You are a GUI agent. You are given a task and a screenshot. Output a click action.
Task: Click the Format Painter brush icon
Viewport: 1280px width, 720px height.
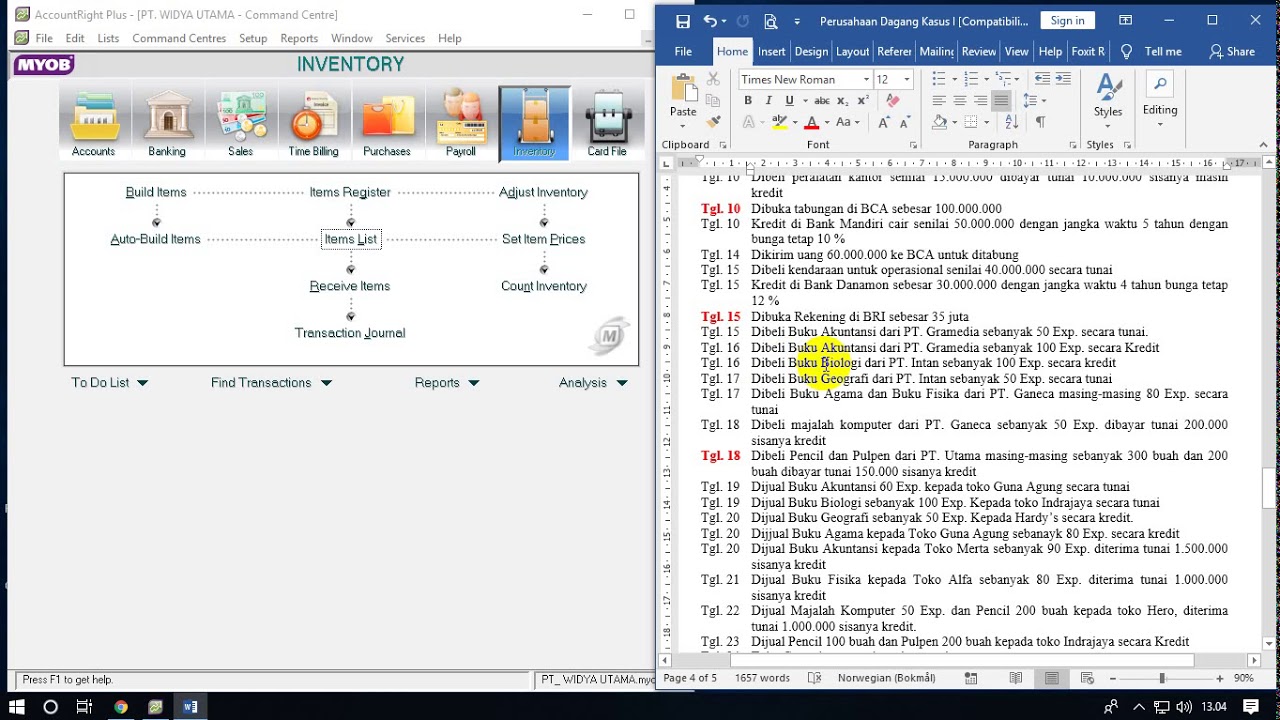click(713, 122)
